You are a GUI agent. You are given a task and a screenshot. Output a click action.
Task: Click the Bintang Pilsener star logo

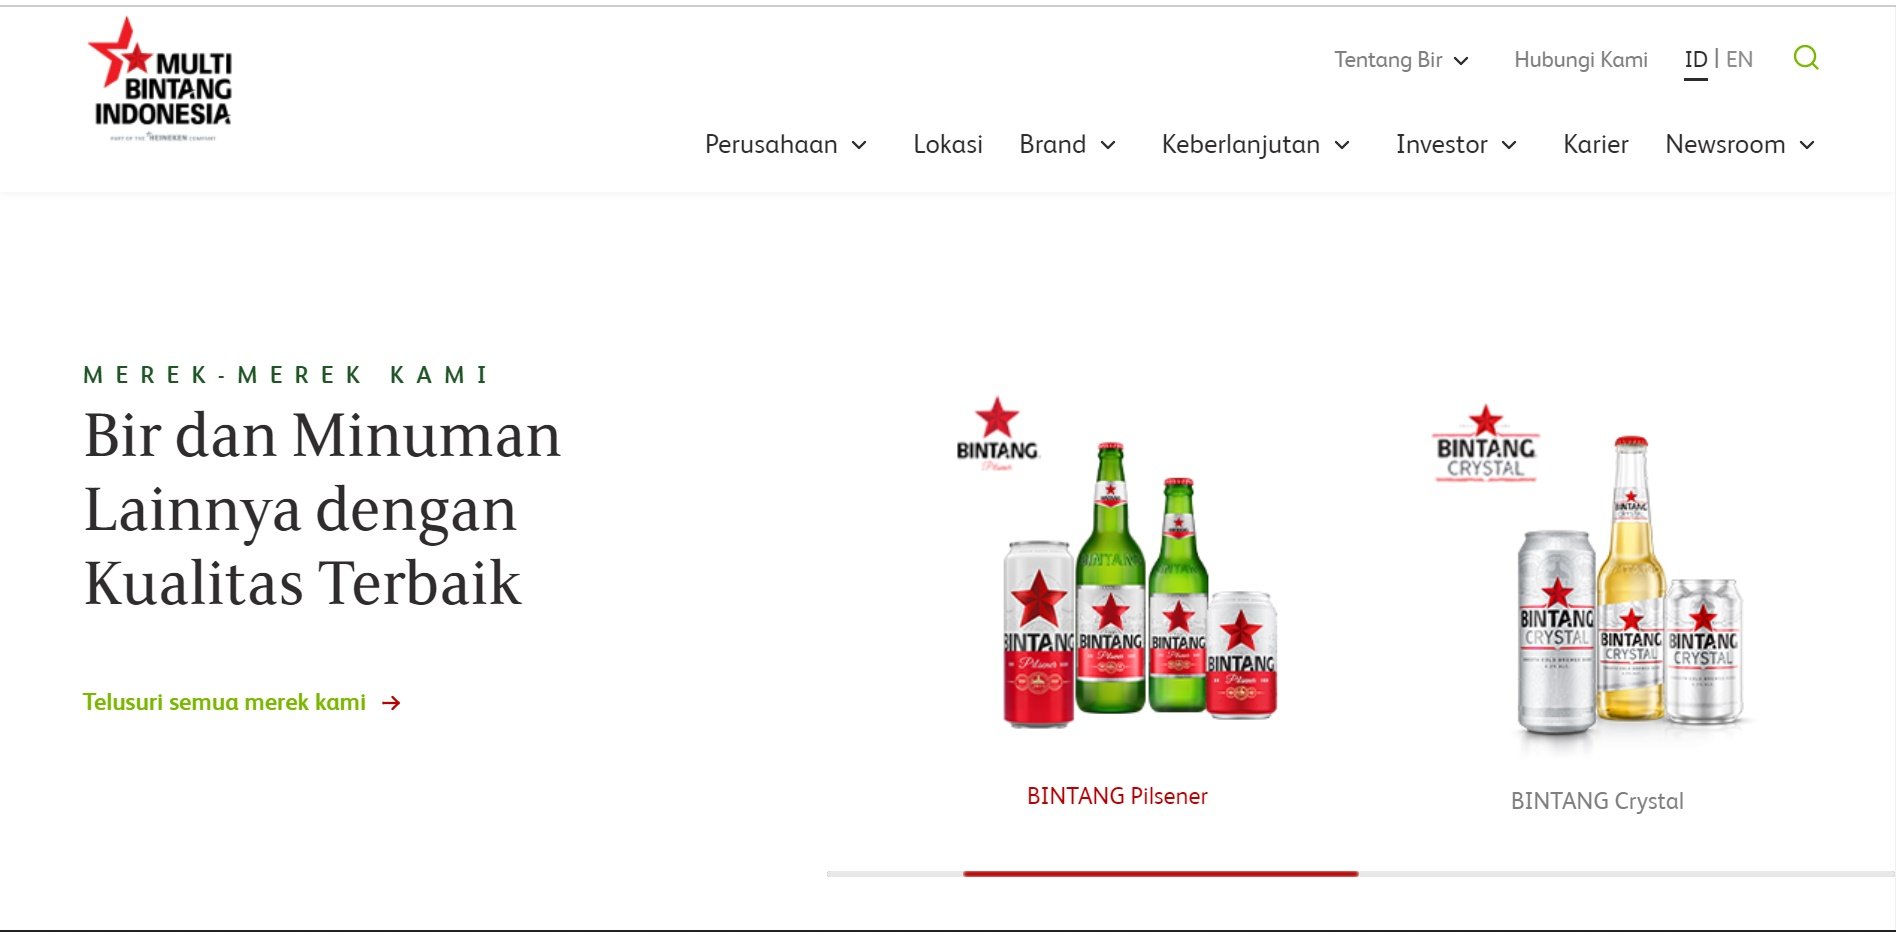click(x=997, y=433)
